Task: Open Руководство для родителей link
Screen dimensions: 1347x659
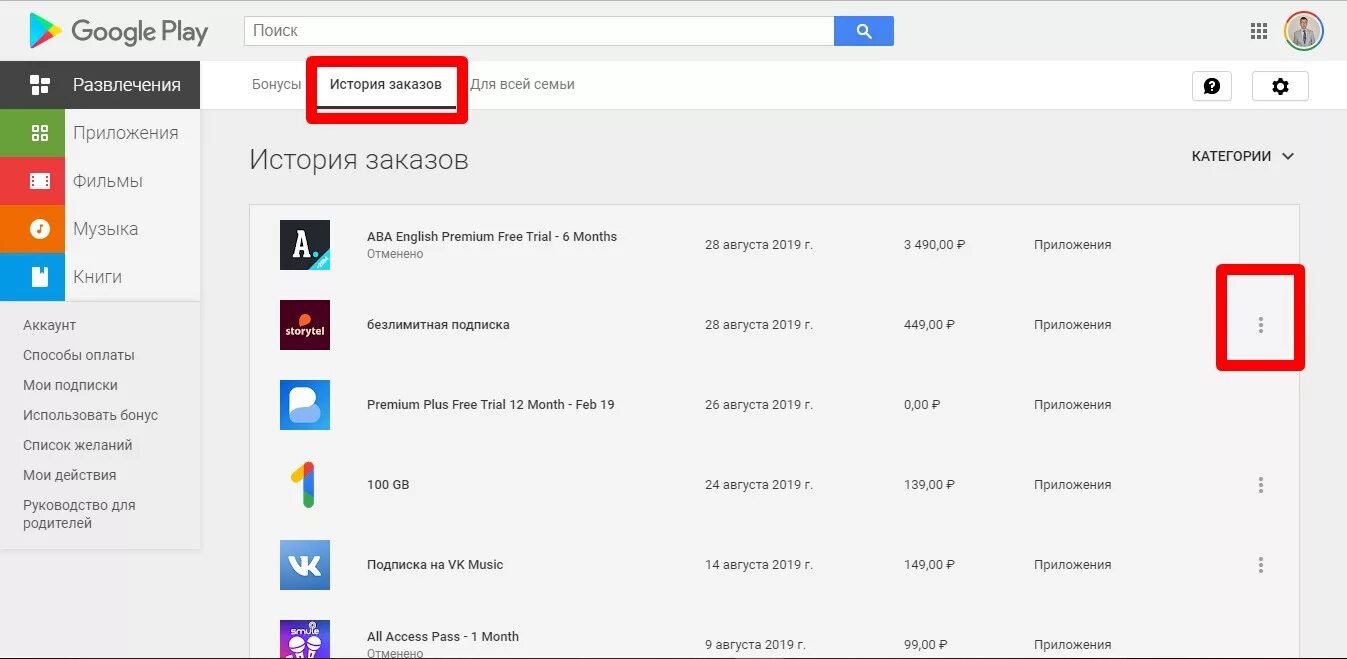Action: pos(79,514)
